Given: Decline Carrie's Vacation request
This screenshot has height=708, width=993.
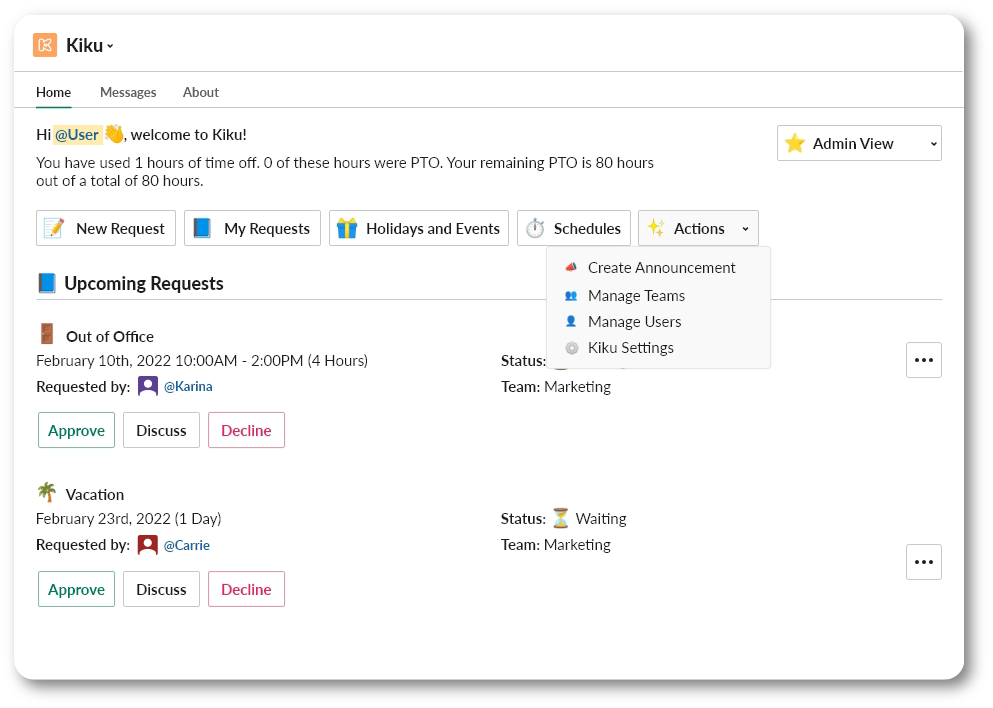Looking at the screenshot, I should (246, 589).
